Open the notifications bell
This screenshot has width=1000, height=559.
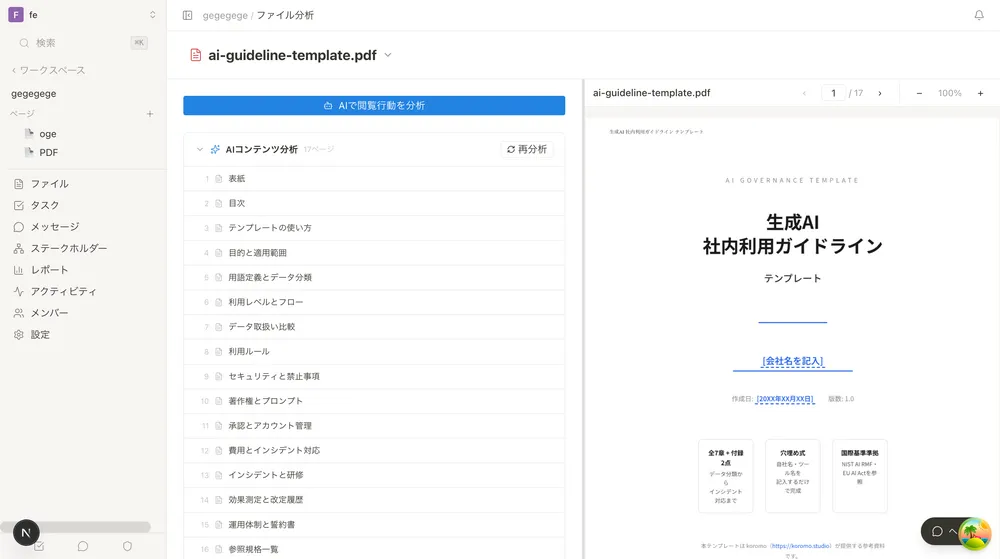click(978, 15)
